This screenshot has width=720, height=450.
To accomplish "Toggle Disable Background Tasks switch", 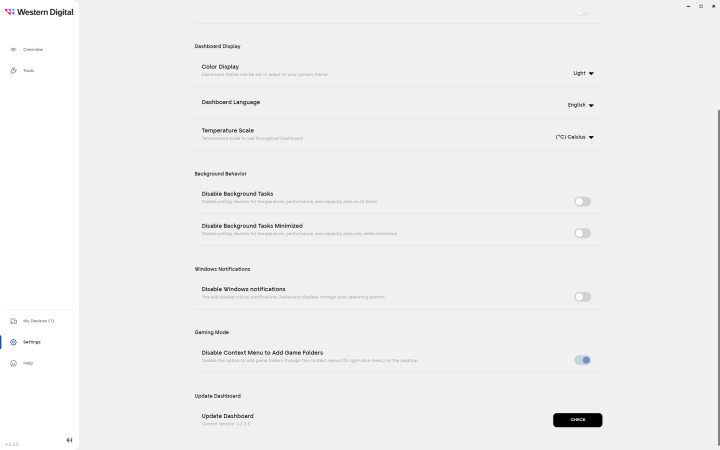I will click(x=582, y=201).
